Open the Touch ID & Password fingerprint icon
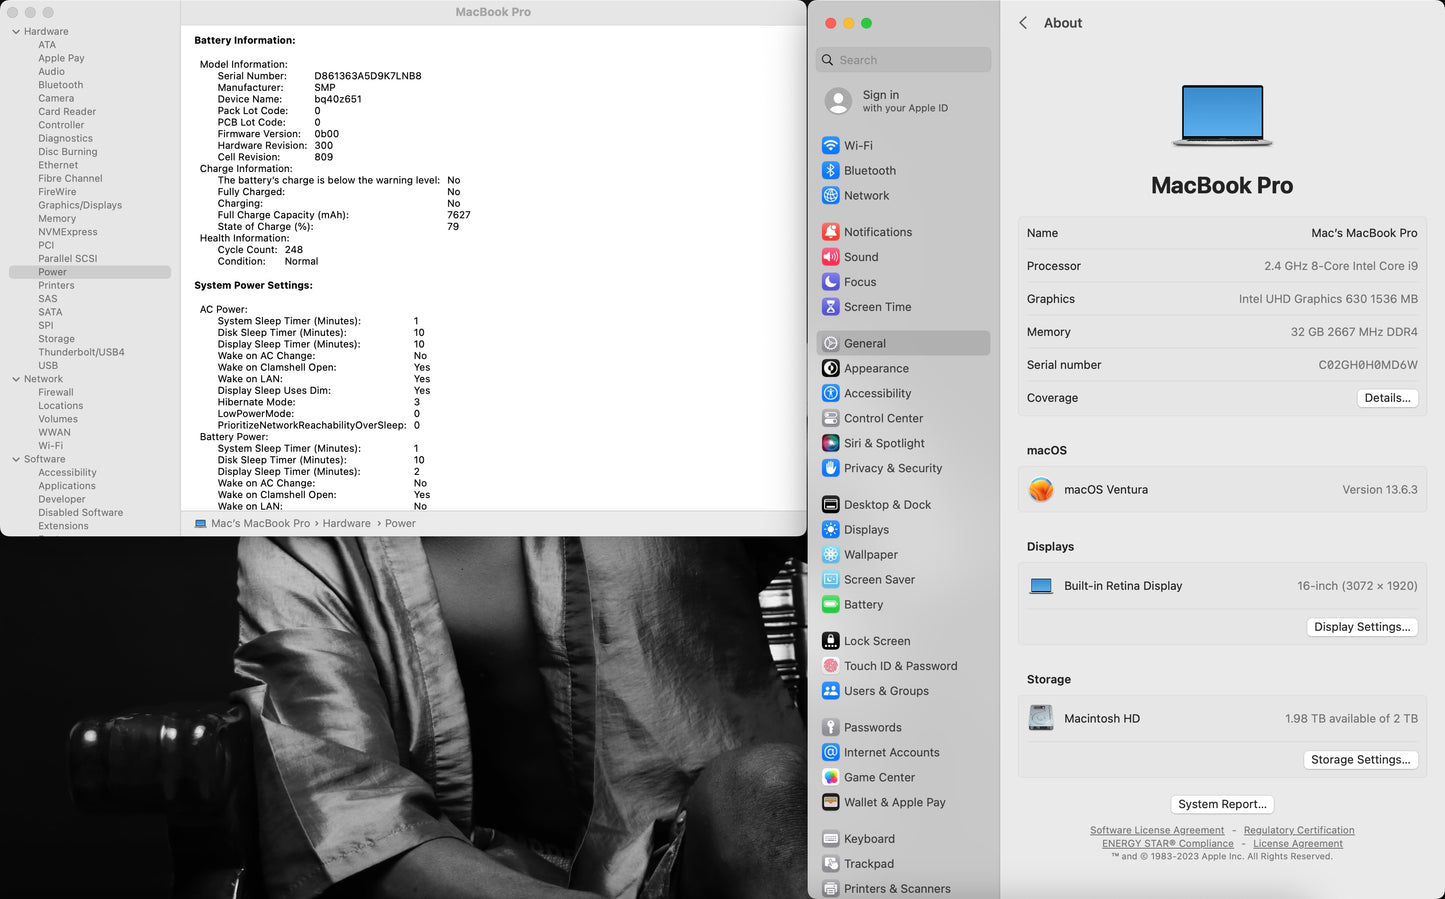1445x899 pixels. (x=830, y=665)
